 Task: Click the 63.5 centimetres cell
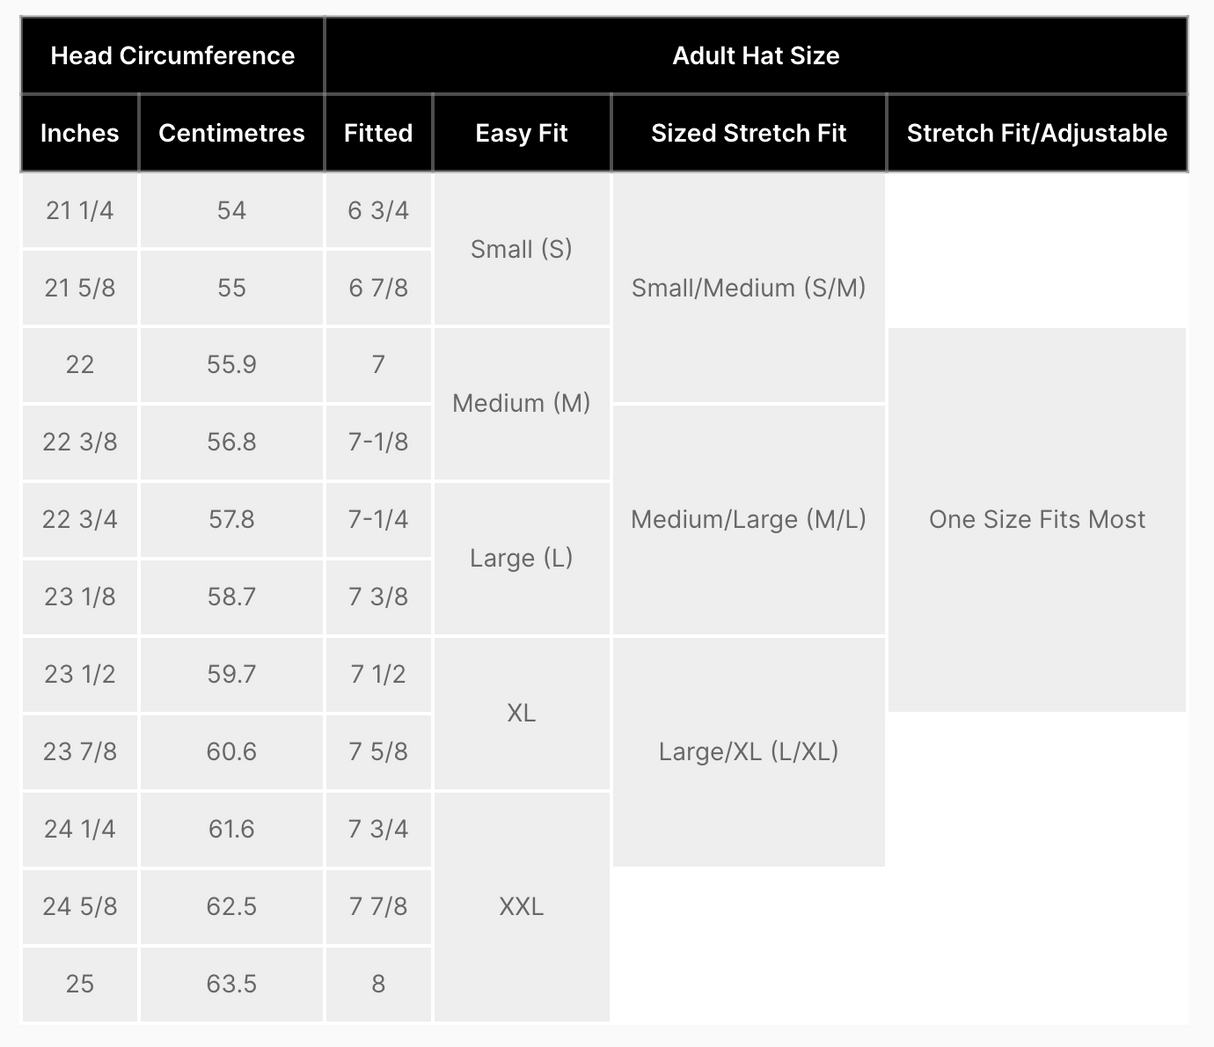(x=231, y=984)
